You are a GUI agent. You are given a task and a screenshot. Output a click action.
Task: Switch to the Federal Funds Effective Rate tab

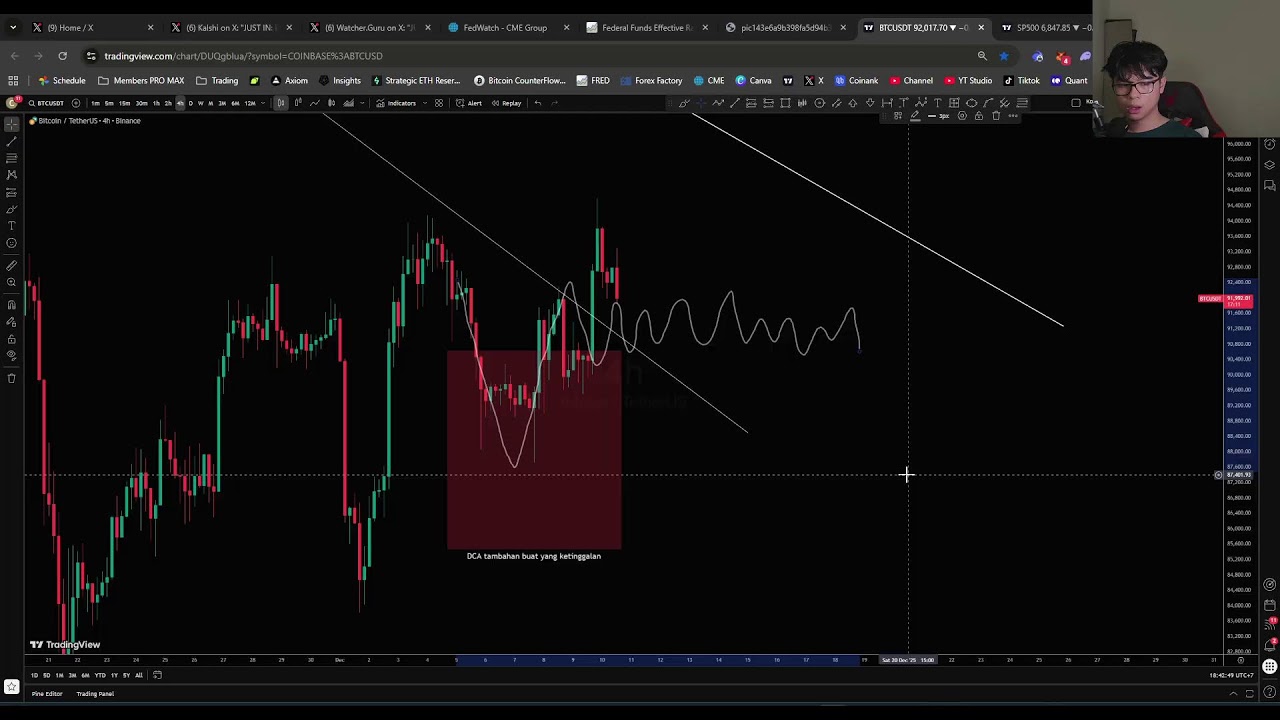click(646, 28)
